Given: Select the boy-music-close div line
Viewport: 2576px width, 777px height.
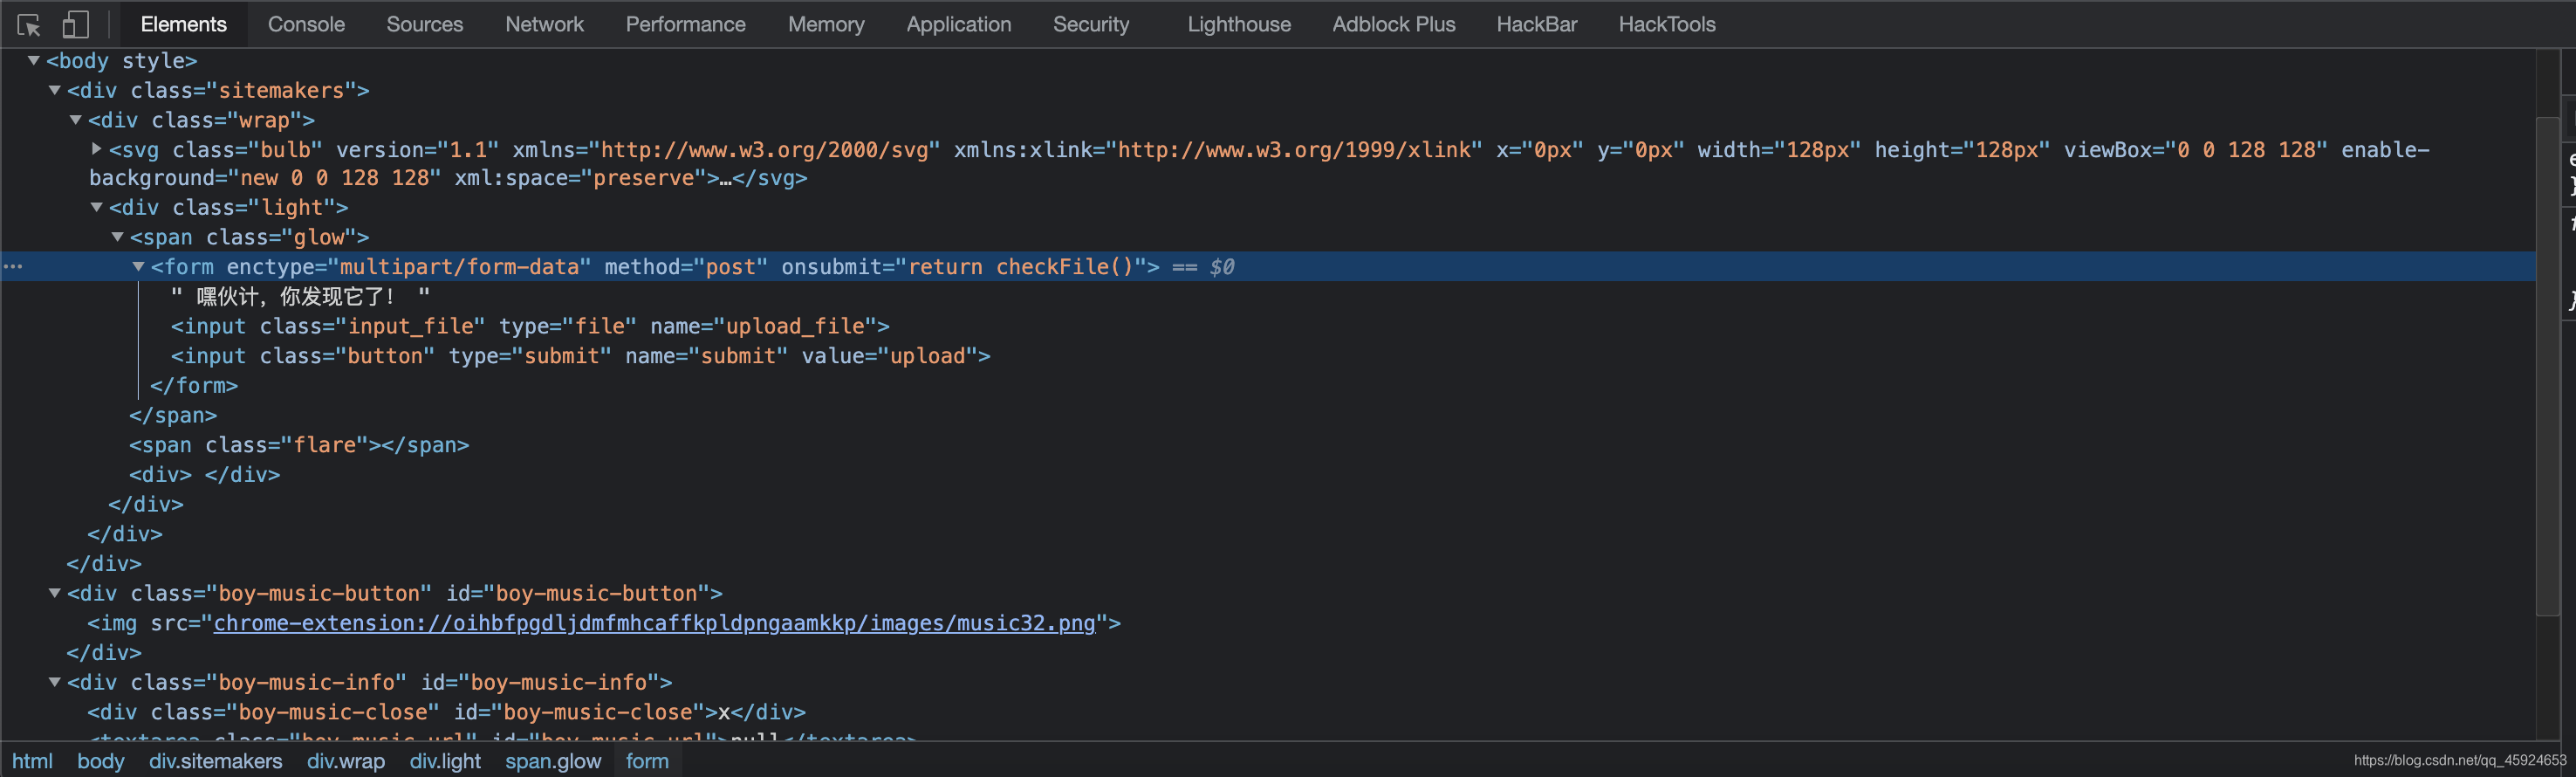Looking at the screenshot, I should 446,712.
